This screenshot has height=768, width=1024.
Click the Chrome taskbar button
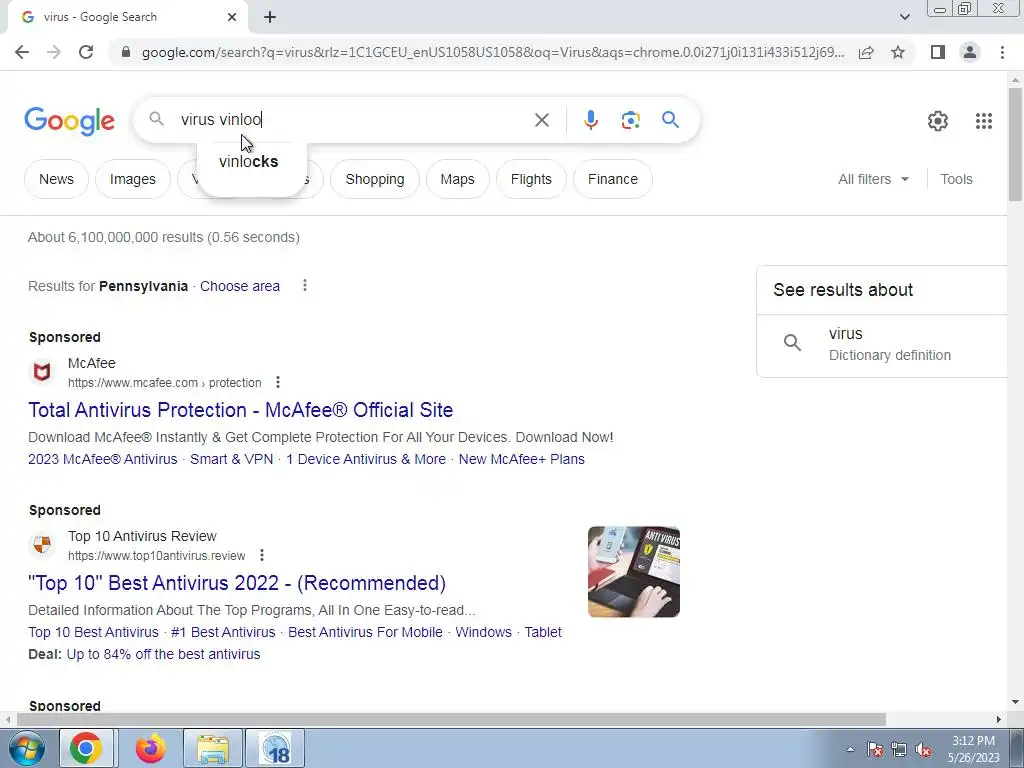86,748
